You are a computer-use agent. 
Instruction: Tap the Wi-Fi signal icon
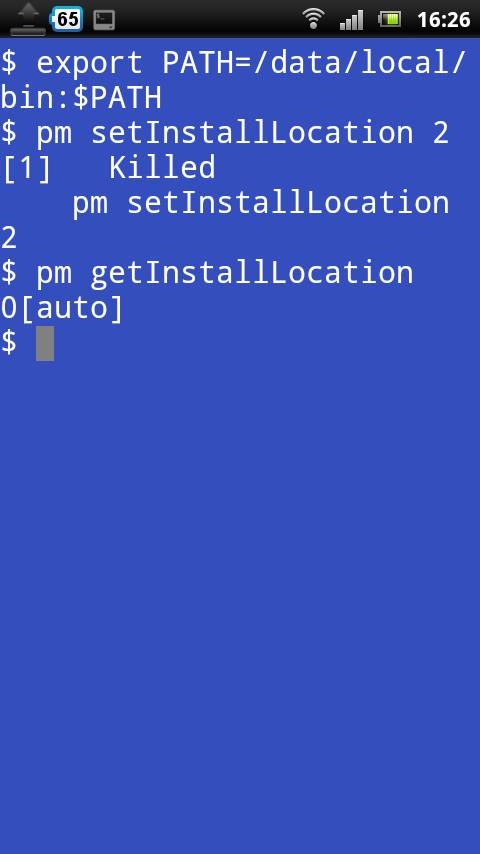click(x=314, y=20)
